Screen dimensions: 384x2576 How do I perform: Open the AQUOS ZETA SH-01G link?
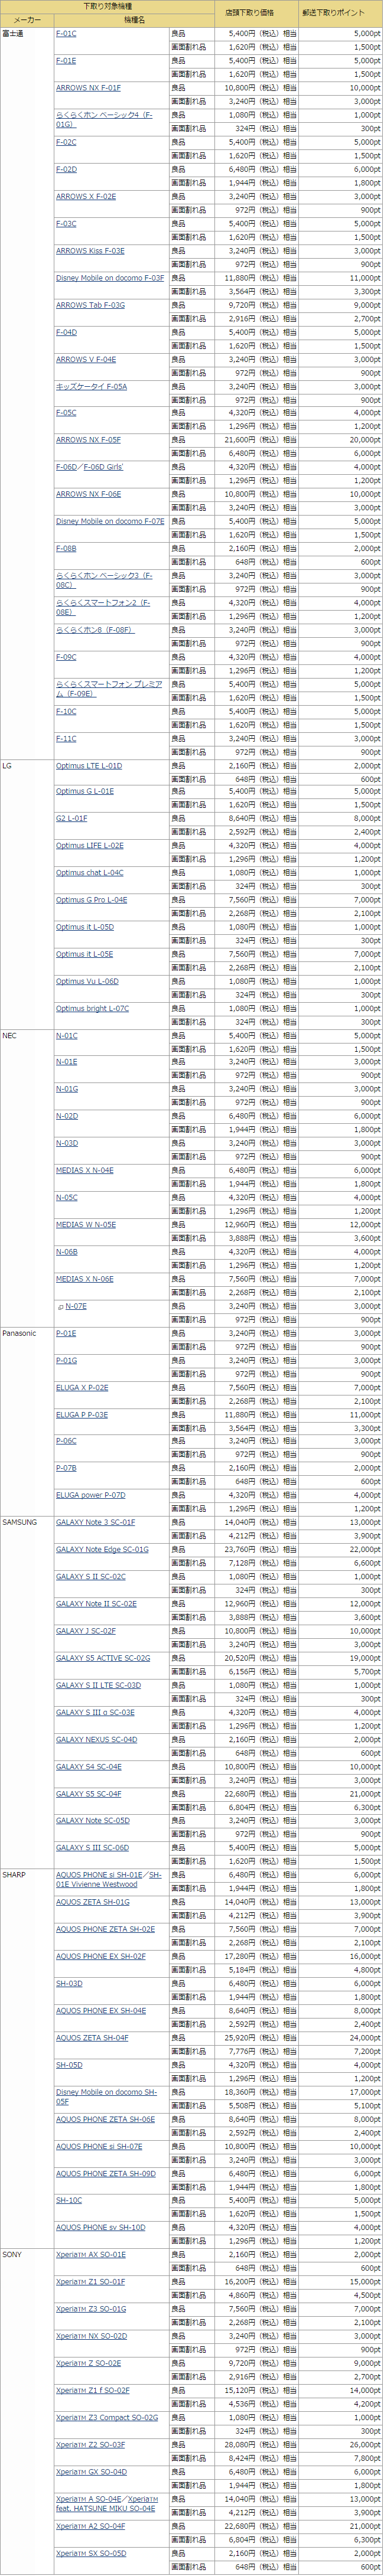[x=93, y=1902]
